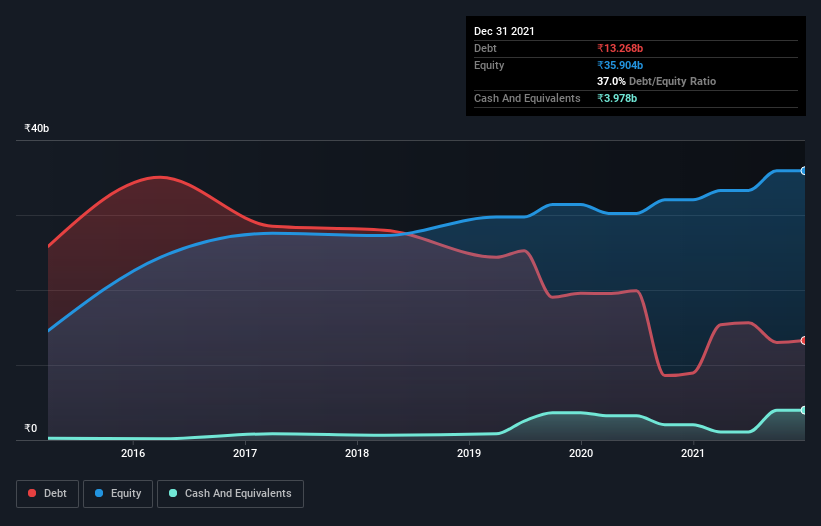Viewport: 821px width, 526px height.
Task: Click the teal Cash And Equivalents legend dot
Action: (173, 493)
